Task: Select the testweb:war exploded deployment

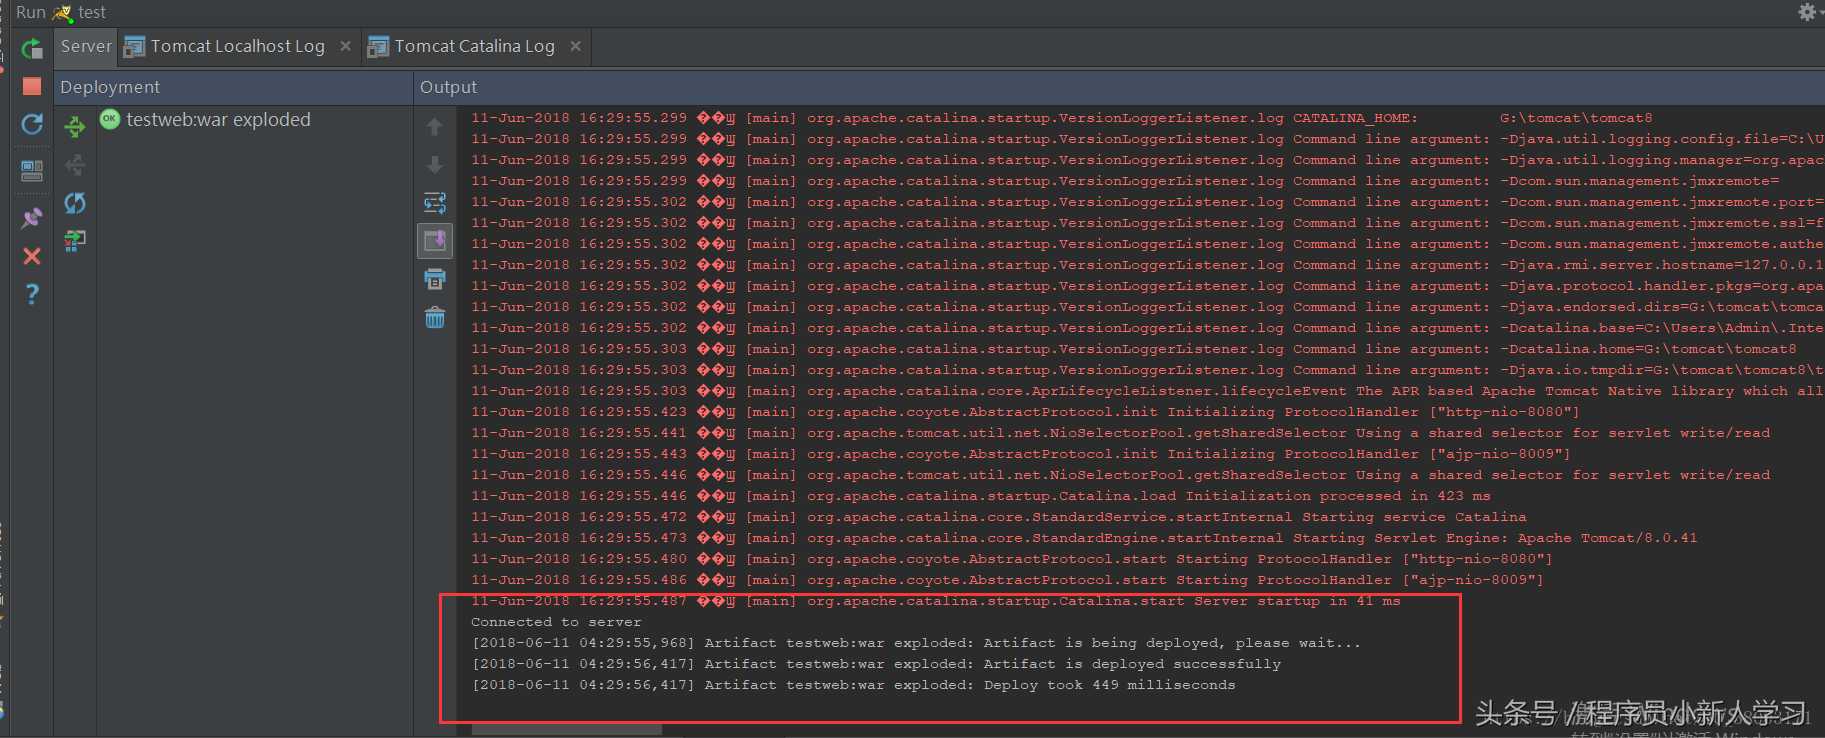Action: pyautogui.click(x=218, y=119)
